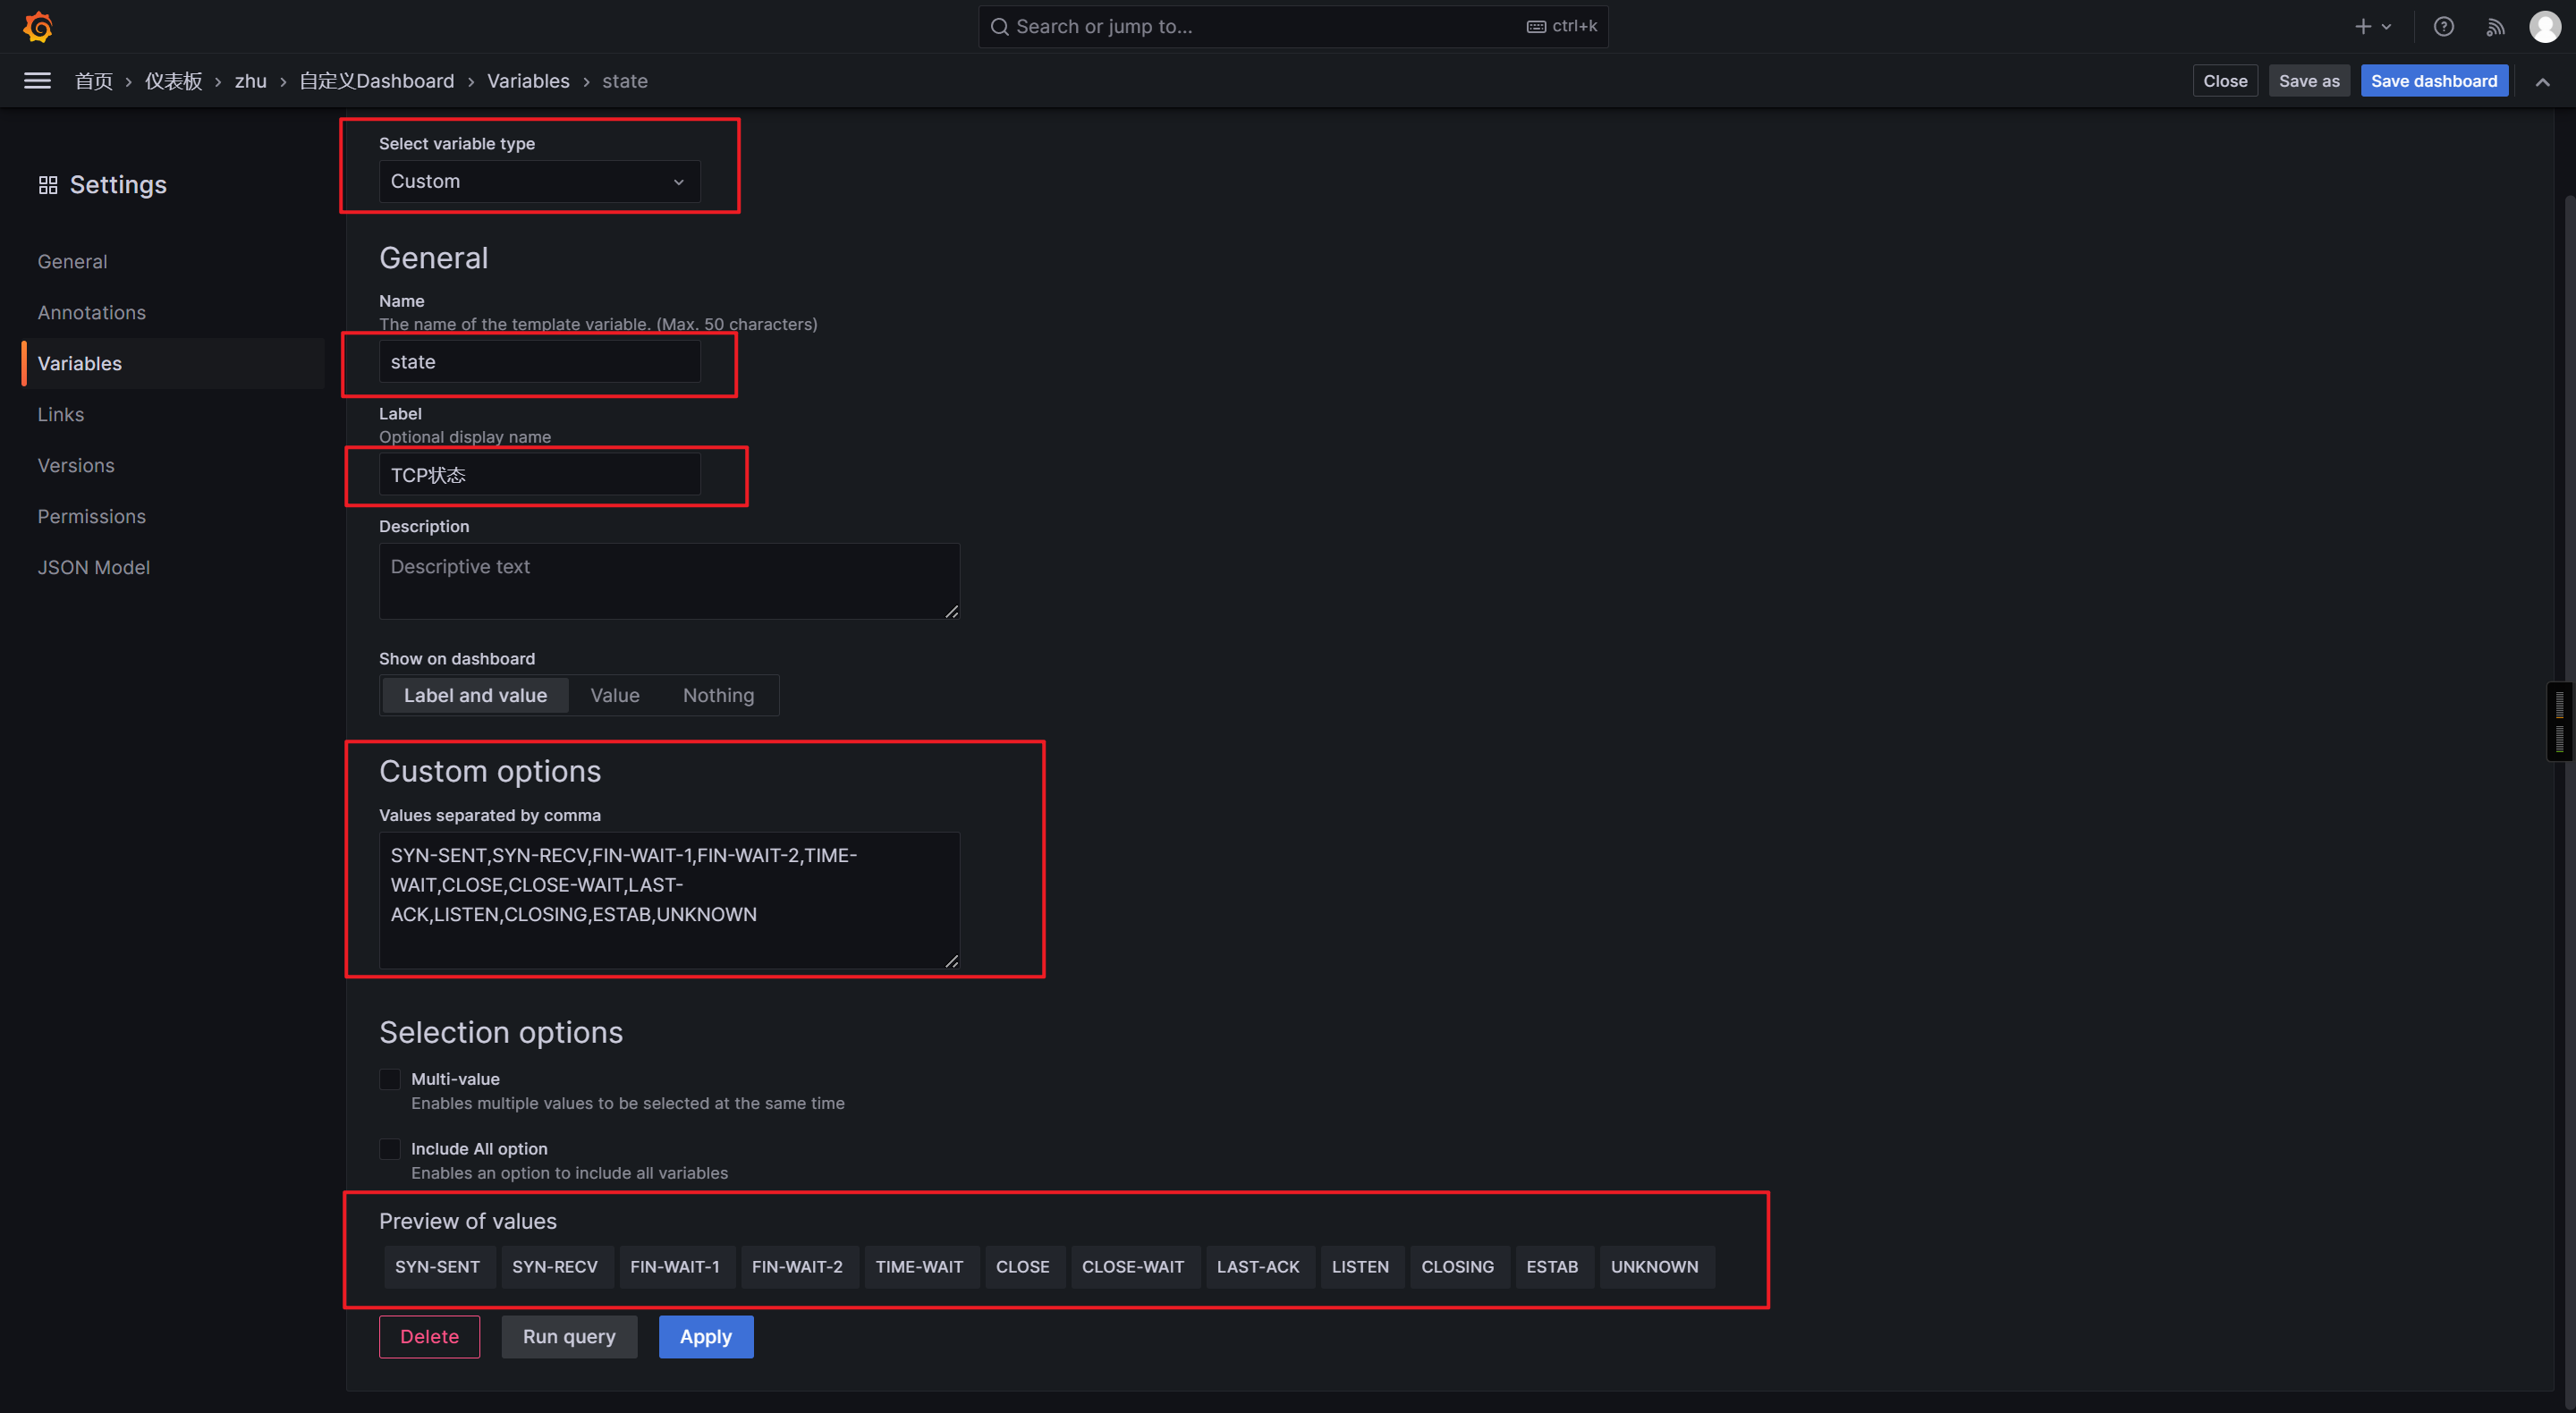Click the Description text area

[x=669, y=581]
